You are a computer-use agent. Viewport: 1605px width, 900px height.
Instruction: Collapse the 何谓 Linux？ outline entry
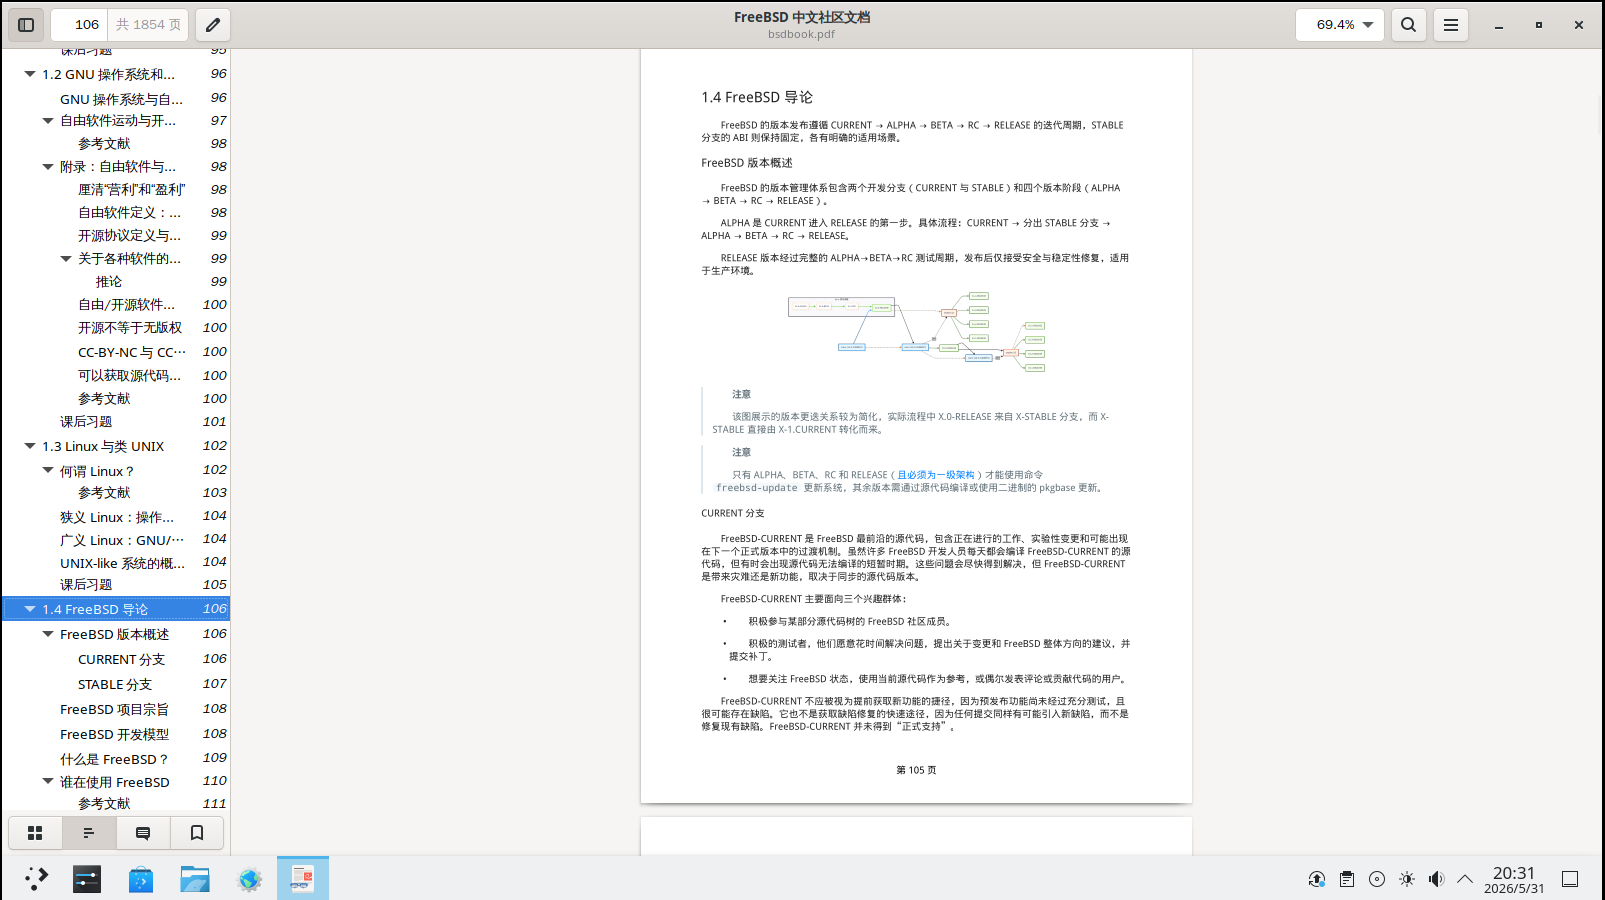pyautogui.click(x=48, y=470)
